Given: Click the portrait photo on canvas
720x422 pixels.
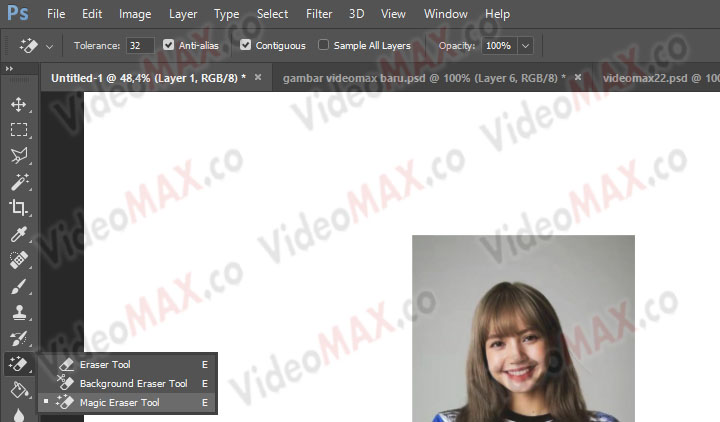Looking at the screenshot, I should pyautogui.click(x=523, y=328).
